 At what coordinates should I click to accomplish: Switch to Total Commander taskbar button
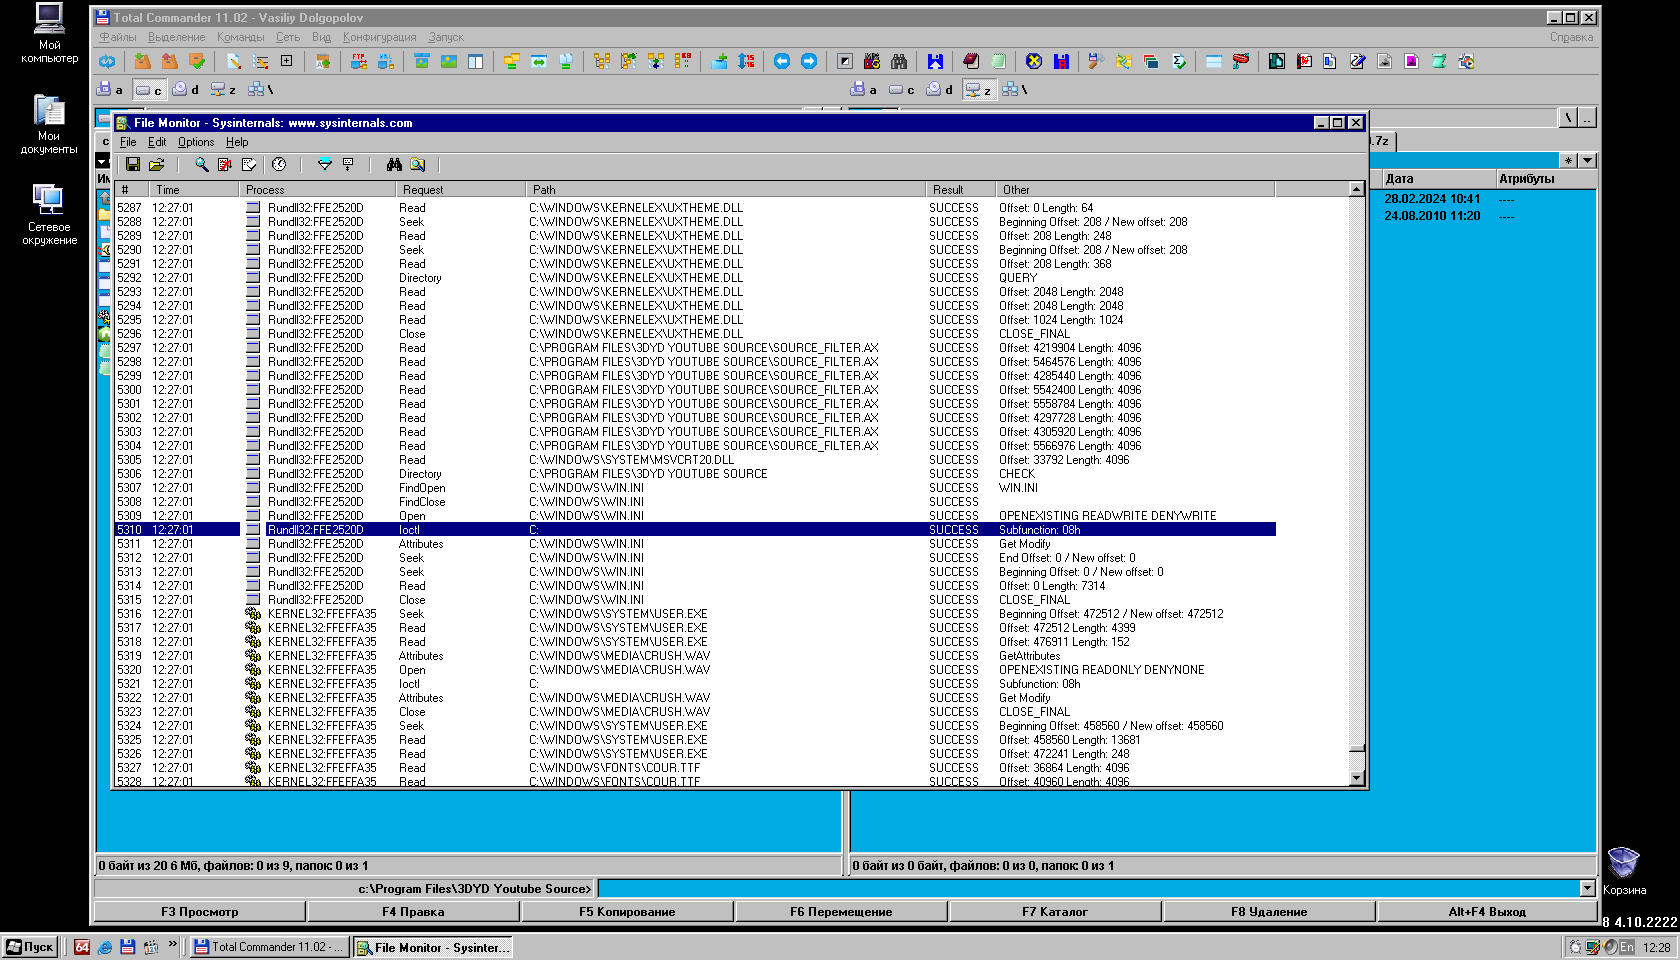coord(269,947)
